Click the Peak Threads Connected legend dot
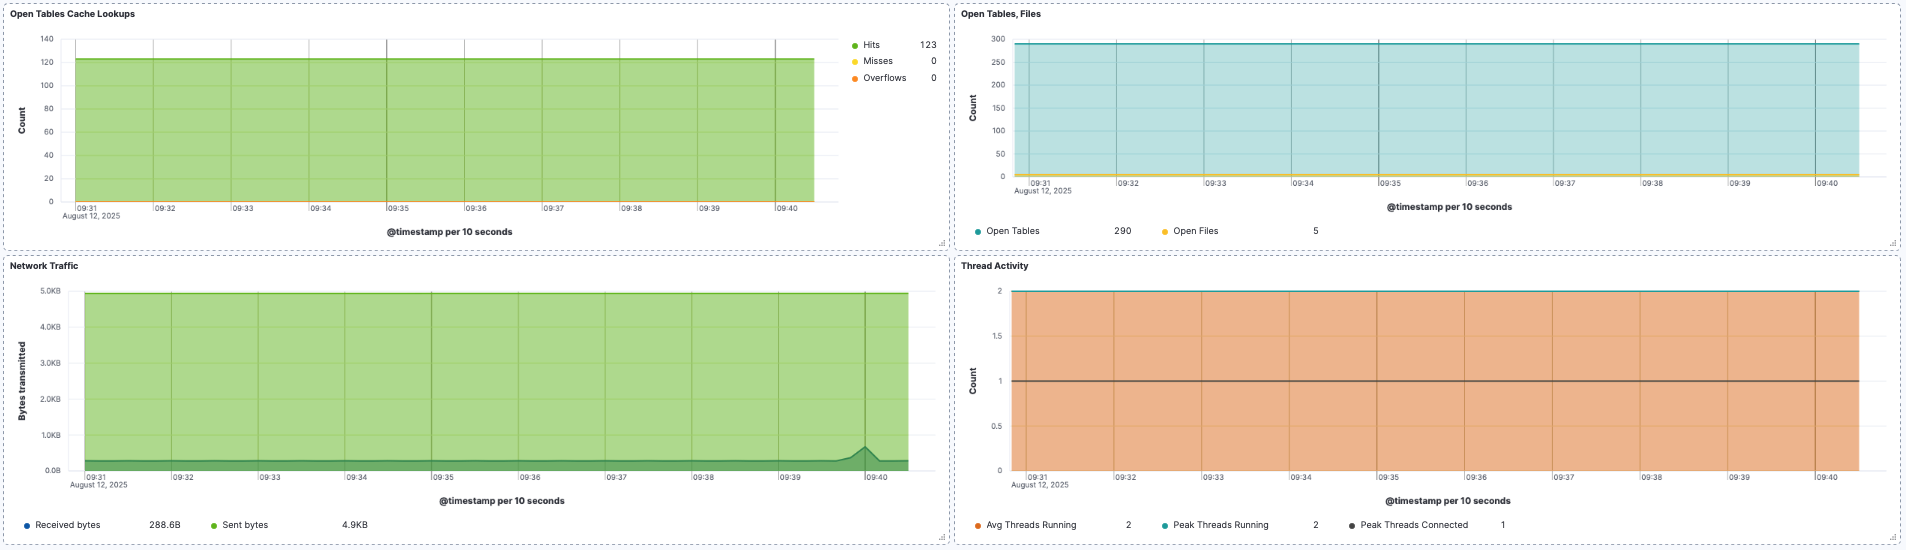 1351,526
